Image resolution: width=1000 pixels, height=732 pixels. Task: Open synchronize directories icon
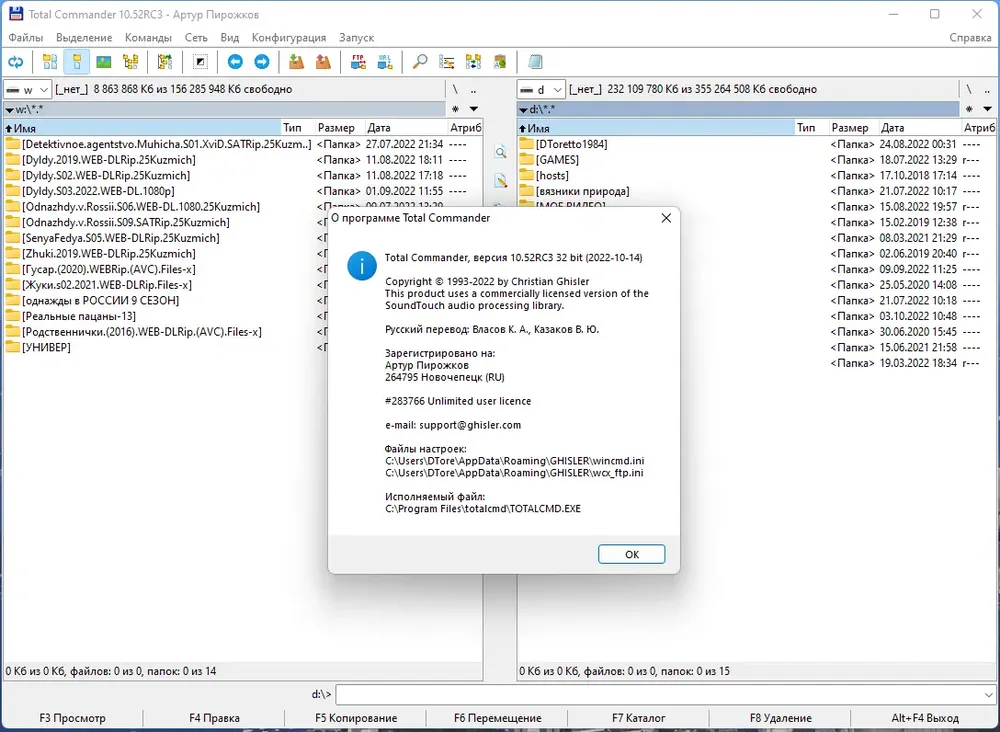pos(473,62)
